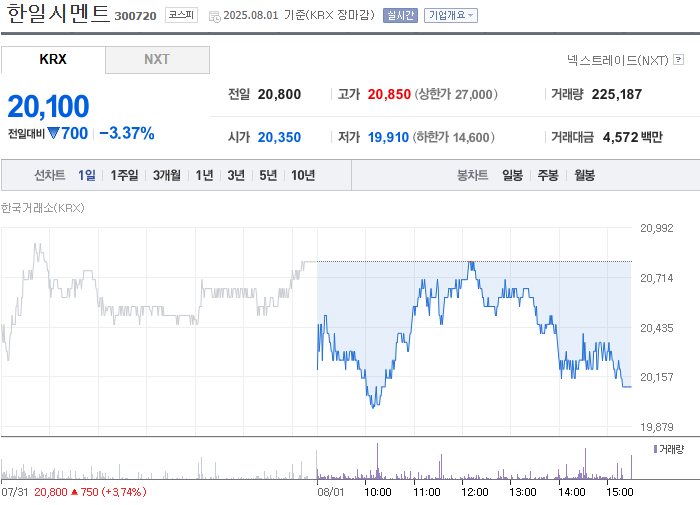Click the stock code 300720
Viewport: 700px width, 505px height.
[x=135, y=16]
